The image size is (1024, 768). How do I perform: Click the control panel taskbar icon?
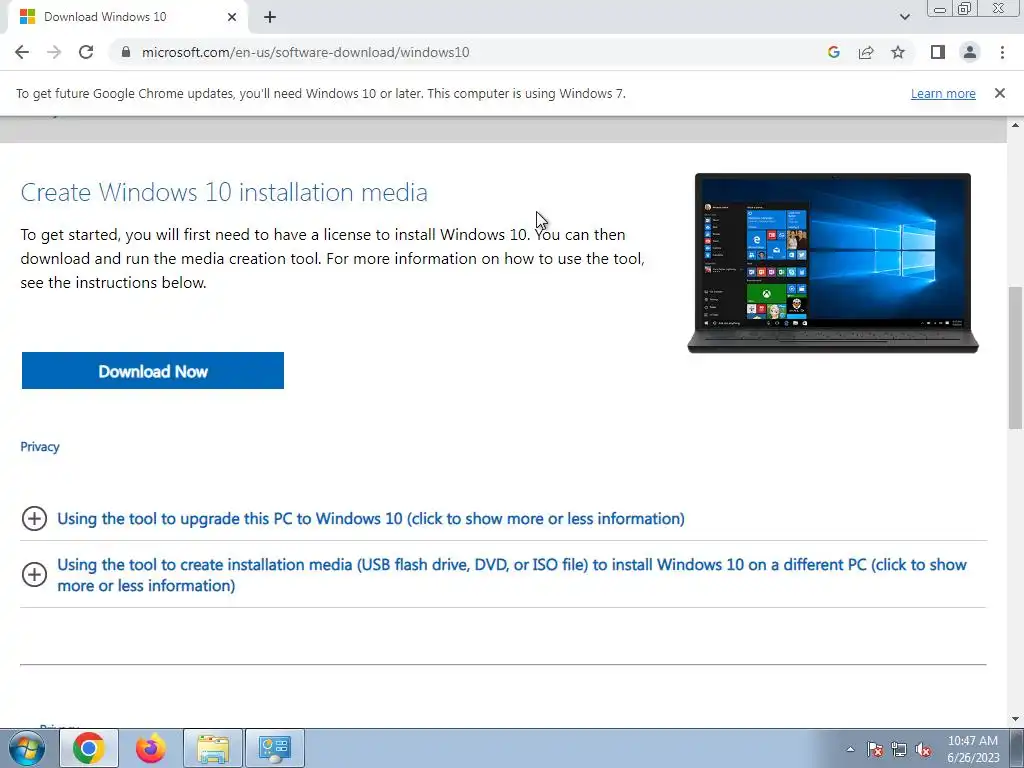point(274,748)
